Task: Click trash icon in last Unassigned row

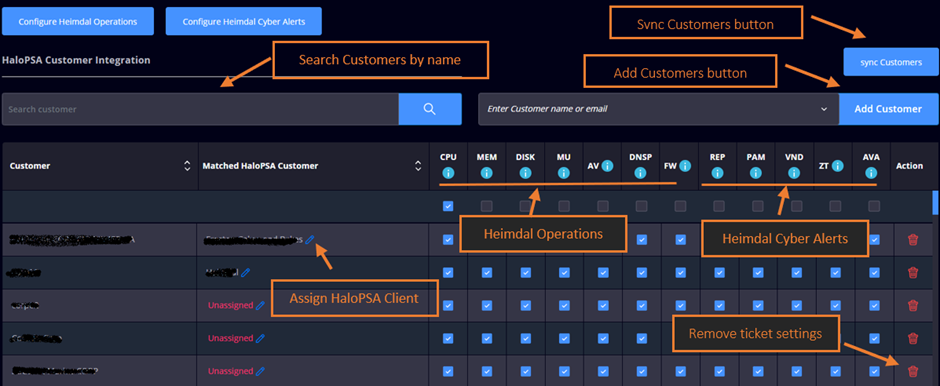Action: 913,372
